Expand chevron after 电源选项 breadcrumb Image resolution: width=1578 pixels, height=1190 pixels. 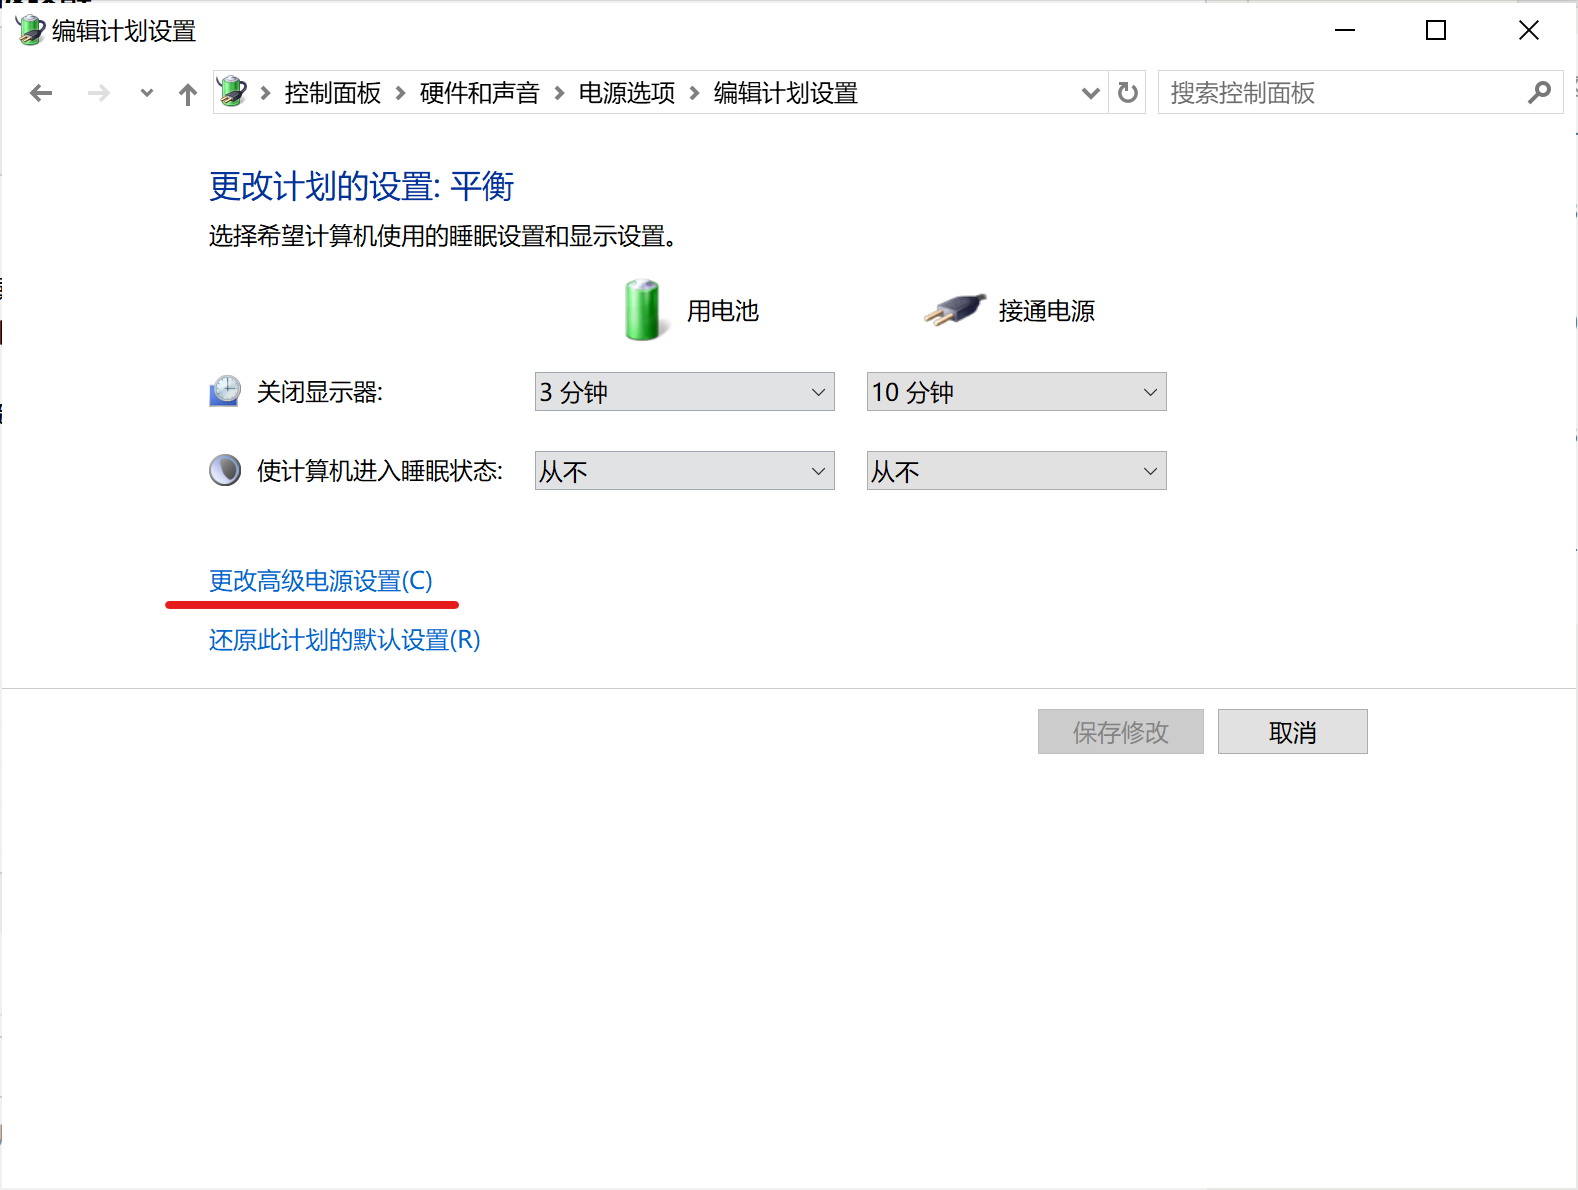tap(694, 93)
